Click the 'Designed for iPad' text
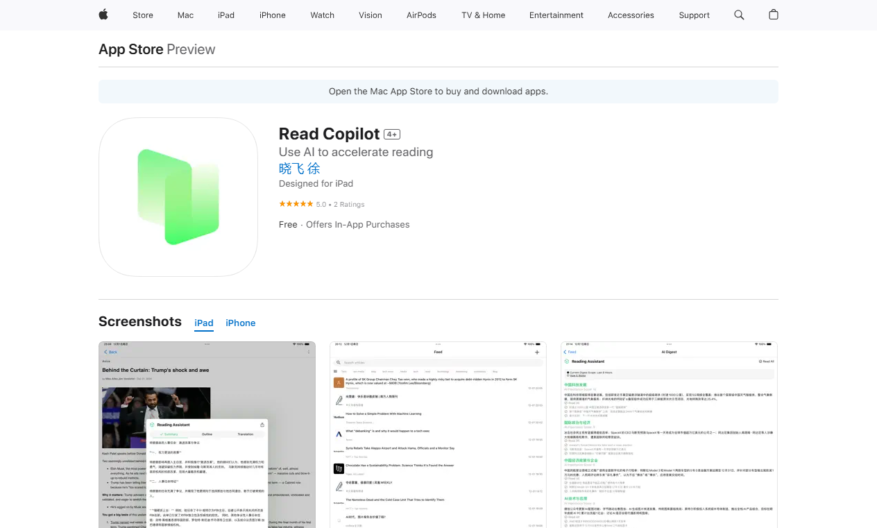The width and height of the screenshot is (877, 528). 316,183
